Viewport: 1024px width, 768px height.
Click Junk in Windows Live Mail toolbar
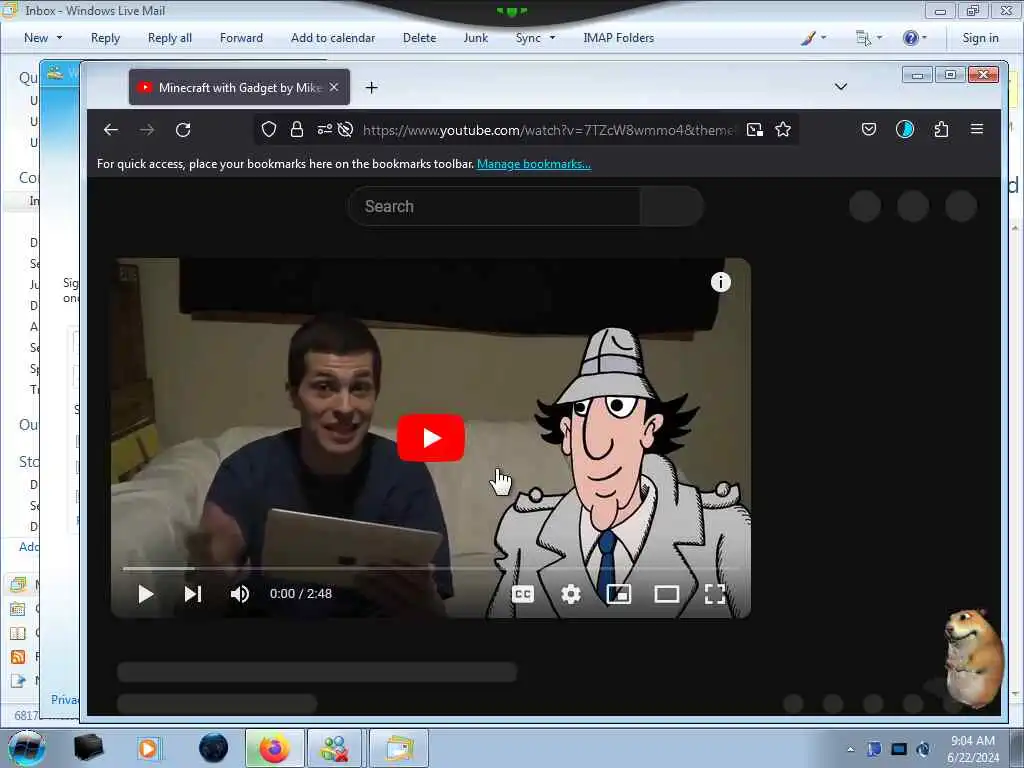point(475,38)
